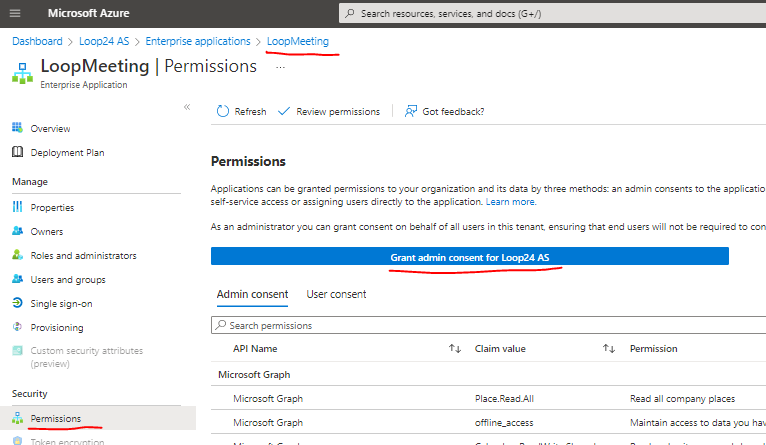Open Users and groups
The width and height of the screenshot is (766, 445).
click(x=68, y=280)
